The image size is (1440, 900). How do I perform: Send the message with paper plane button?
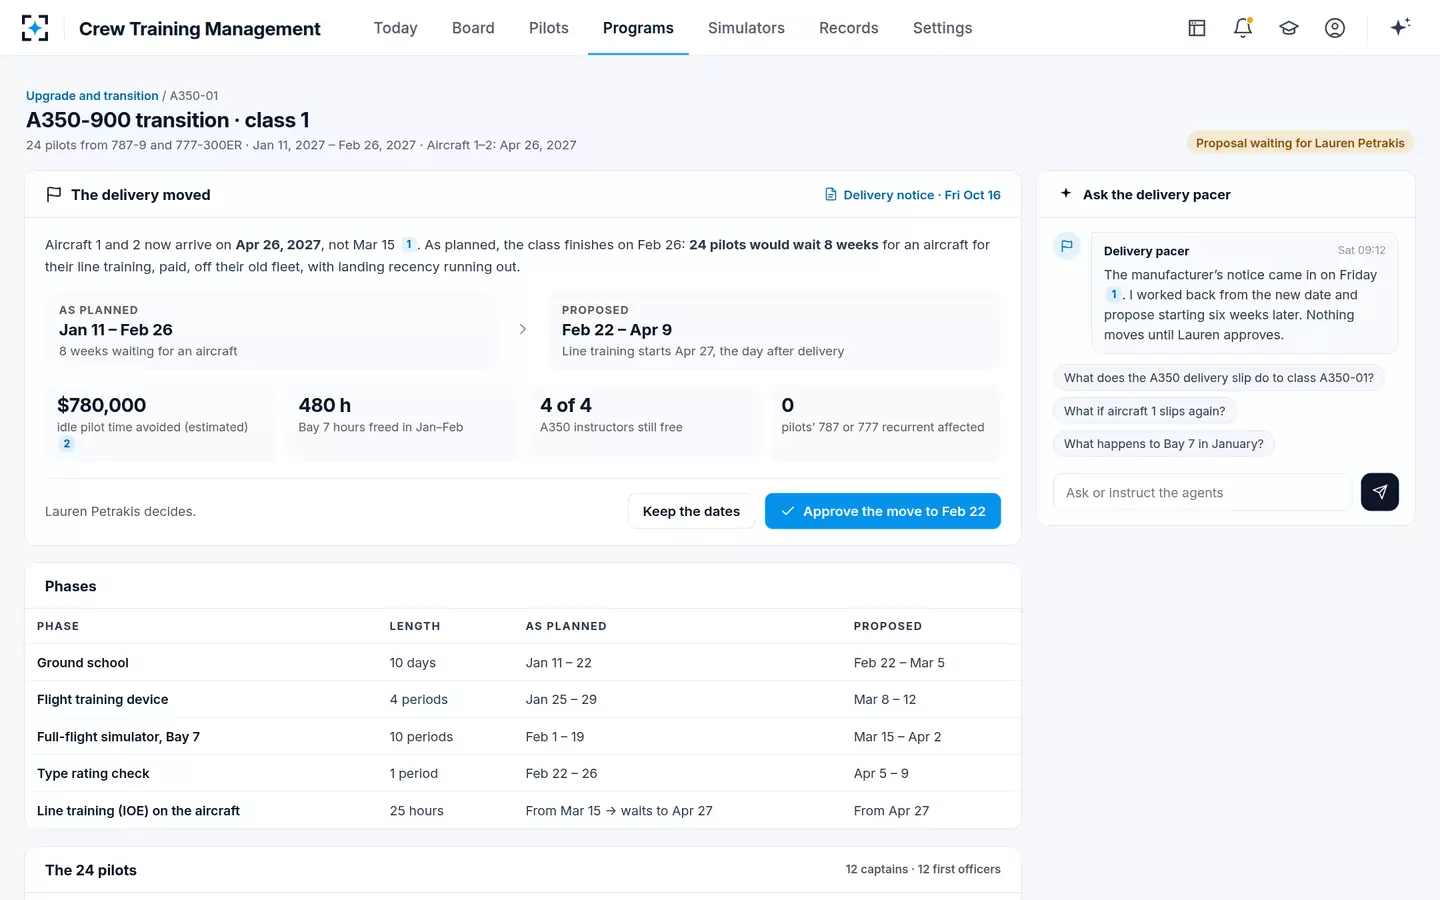click(x=1380, y=492)
